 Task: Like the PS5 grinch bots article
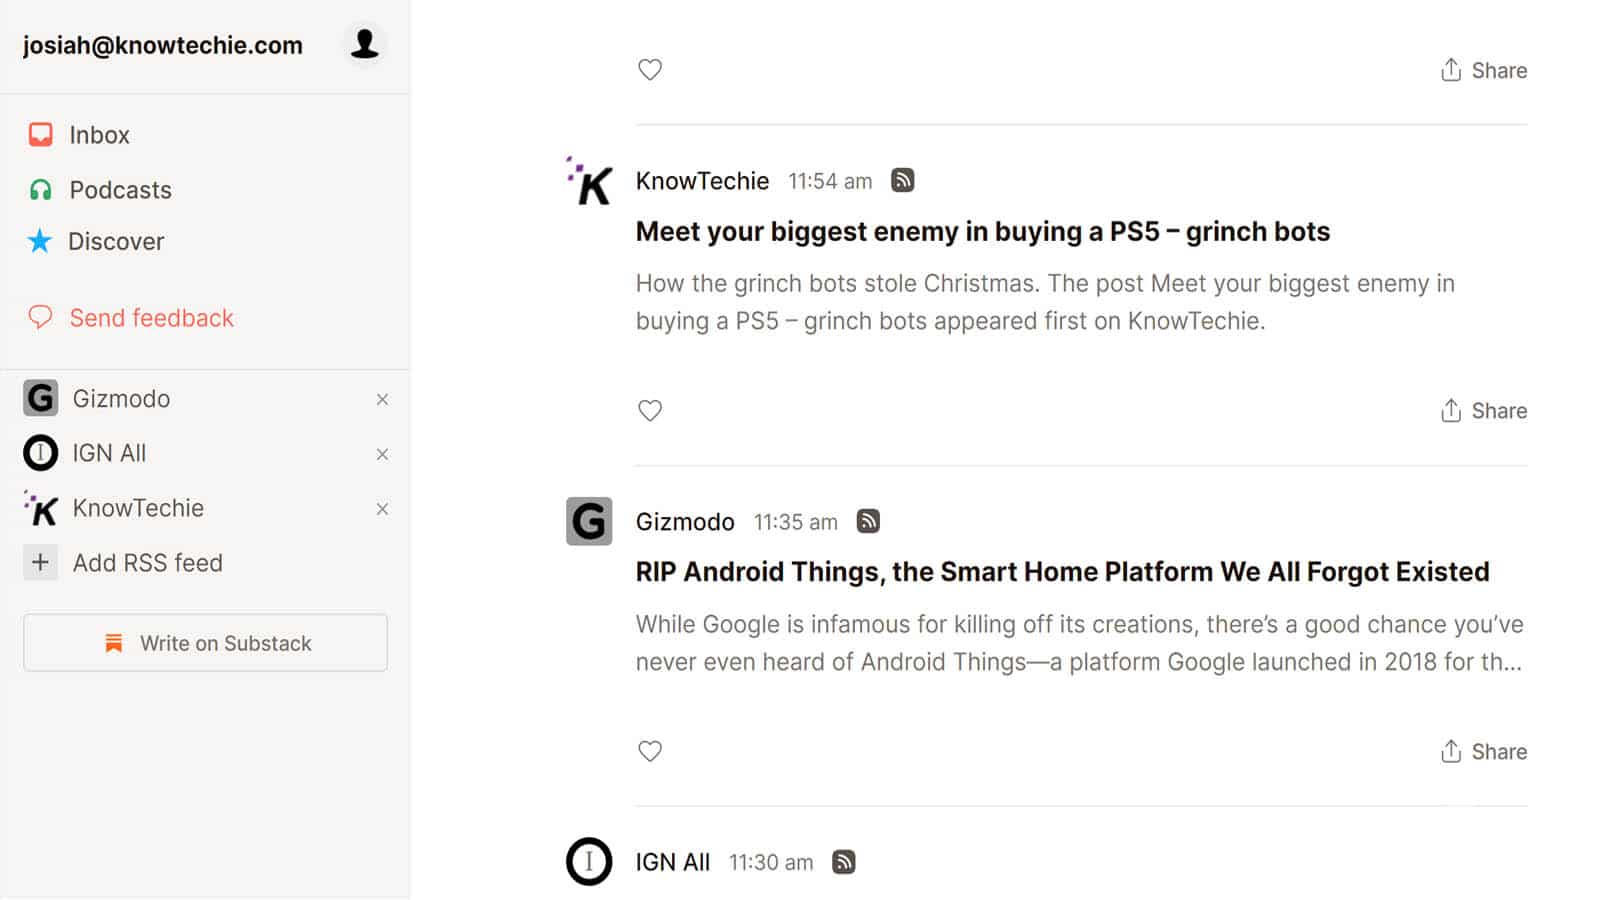coord(649,410)
